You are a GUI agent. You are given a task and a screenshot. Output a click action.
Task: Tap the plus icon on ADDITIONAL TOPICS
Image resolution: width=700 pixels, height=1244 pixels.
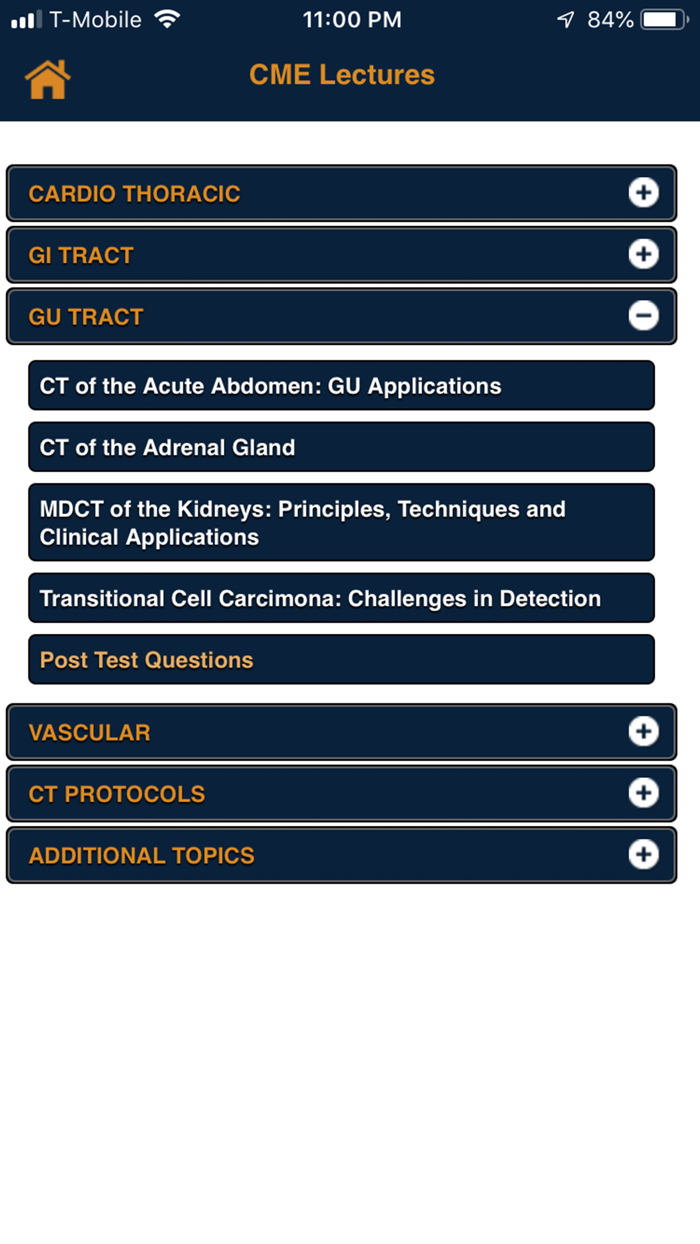[644, 855]
